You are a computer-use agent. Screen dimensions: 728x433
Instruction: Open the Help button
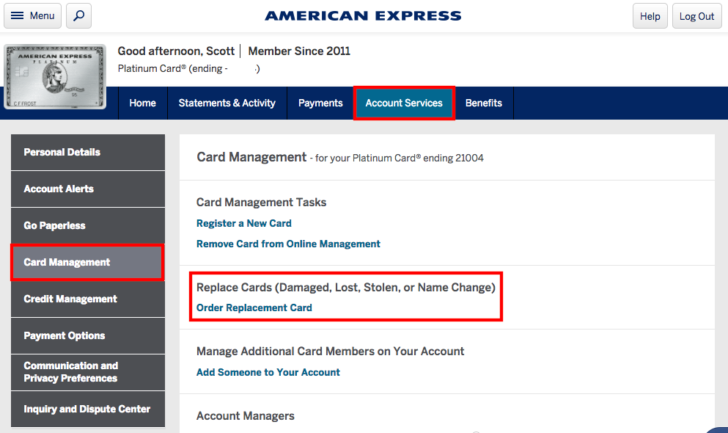click(650, 16)
